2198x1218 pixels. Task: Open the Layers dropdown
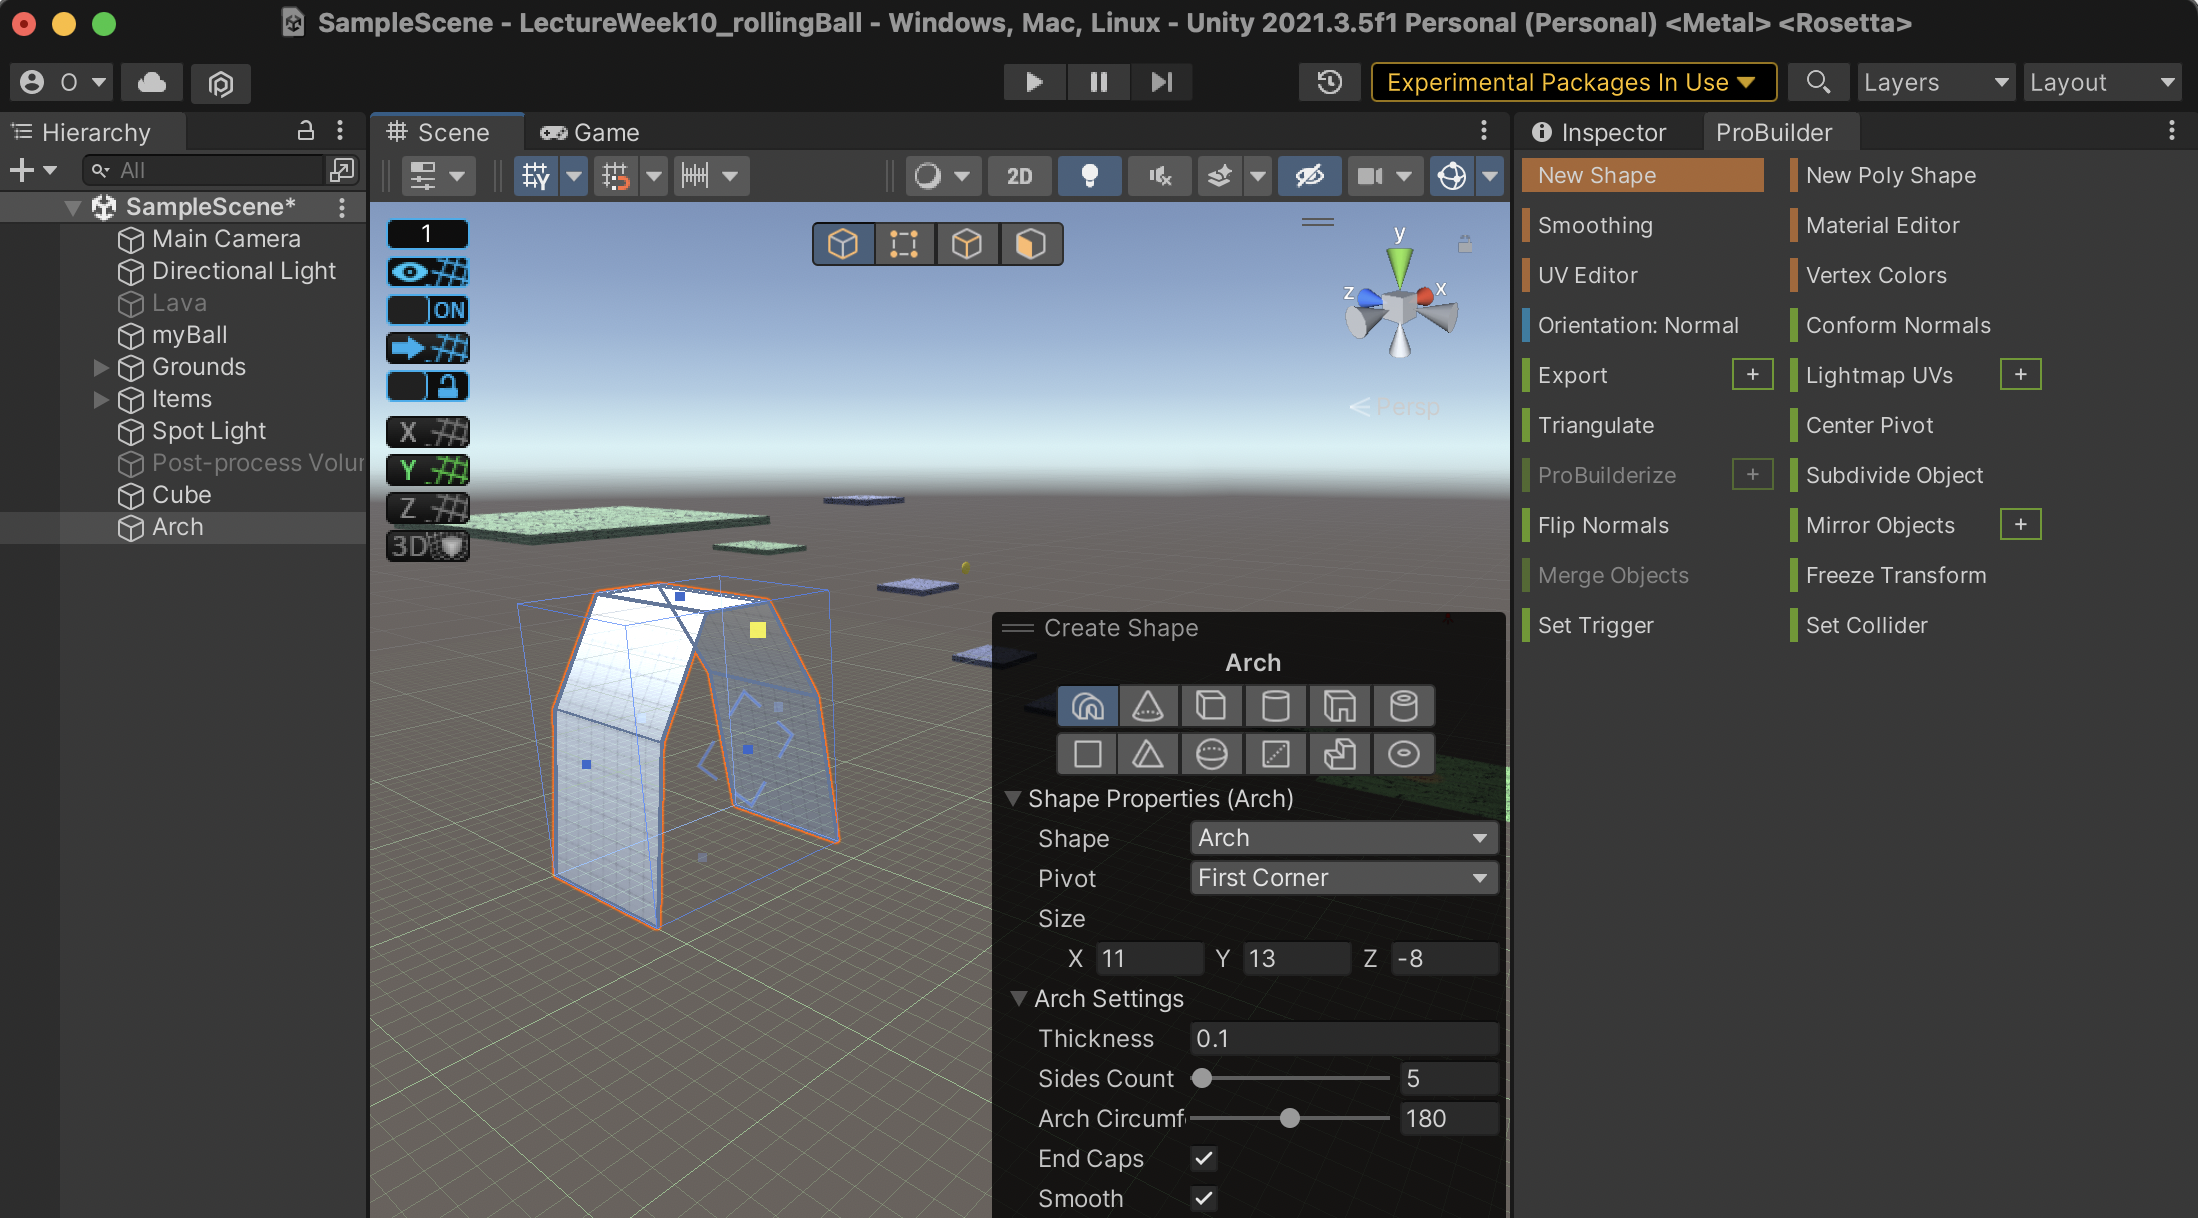(1936, 82)
